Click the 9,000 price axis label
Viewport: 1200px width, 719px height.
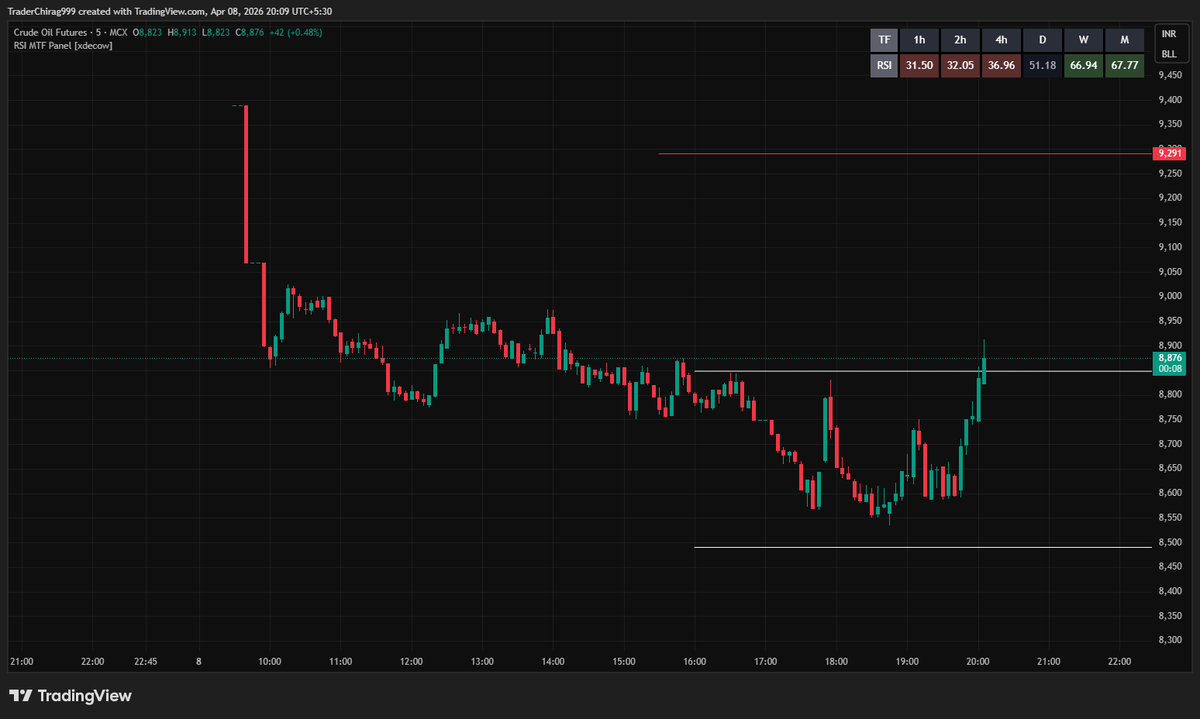tap(1170, 296)
